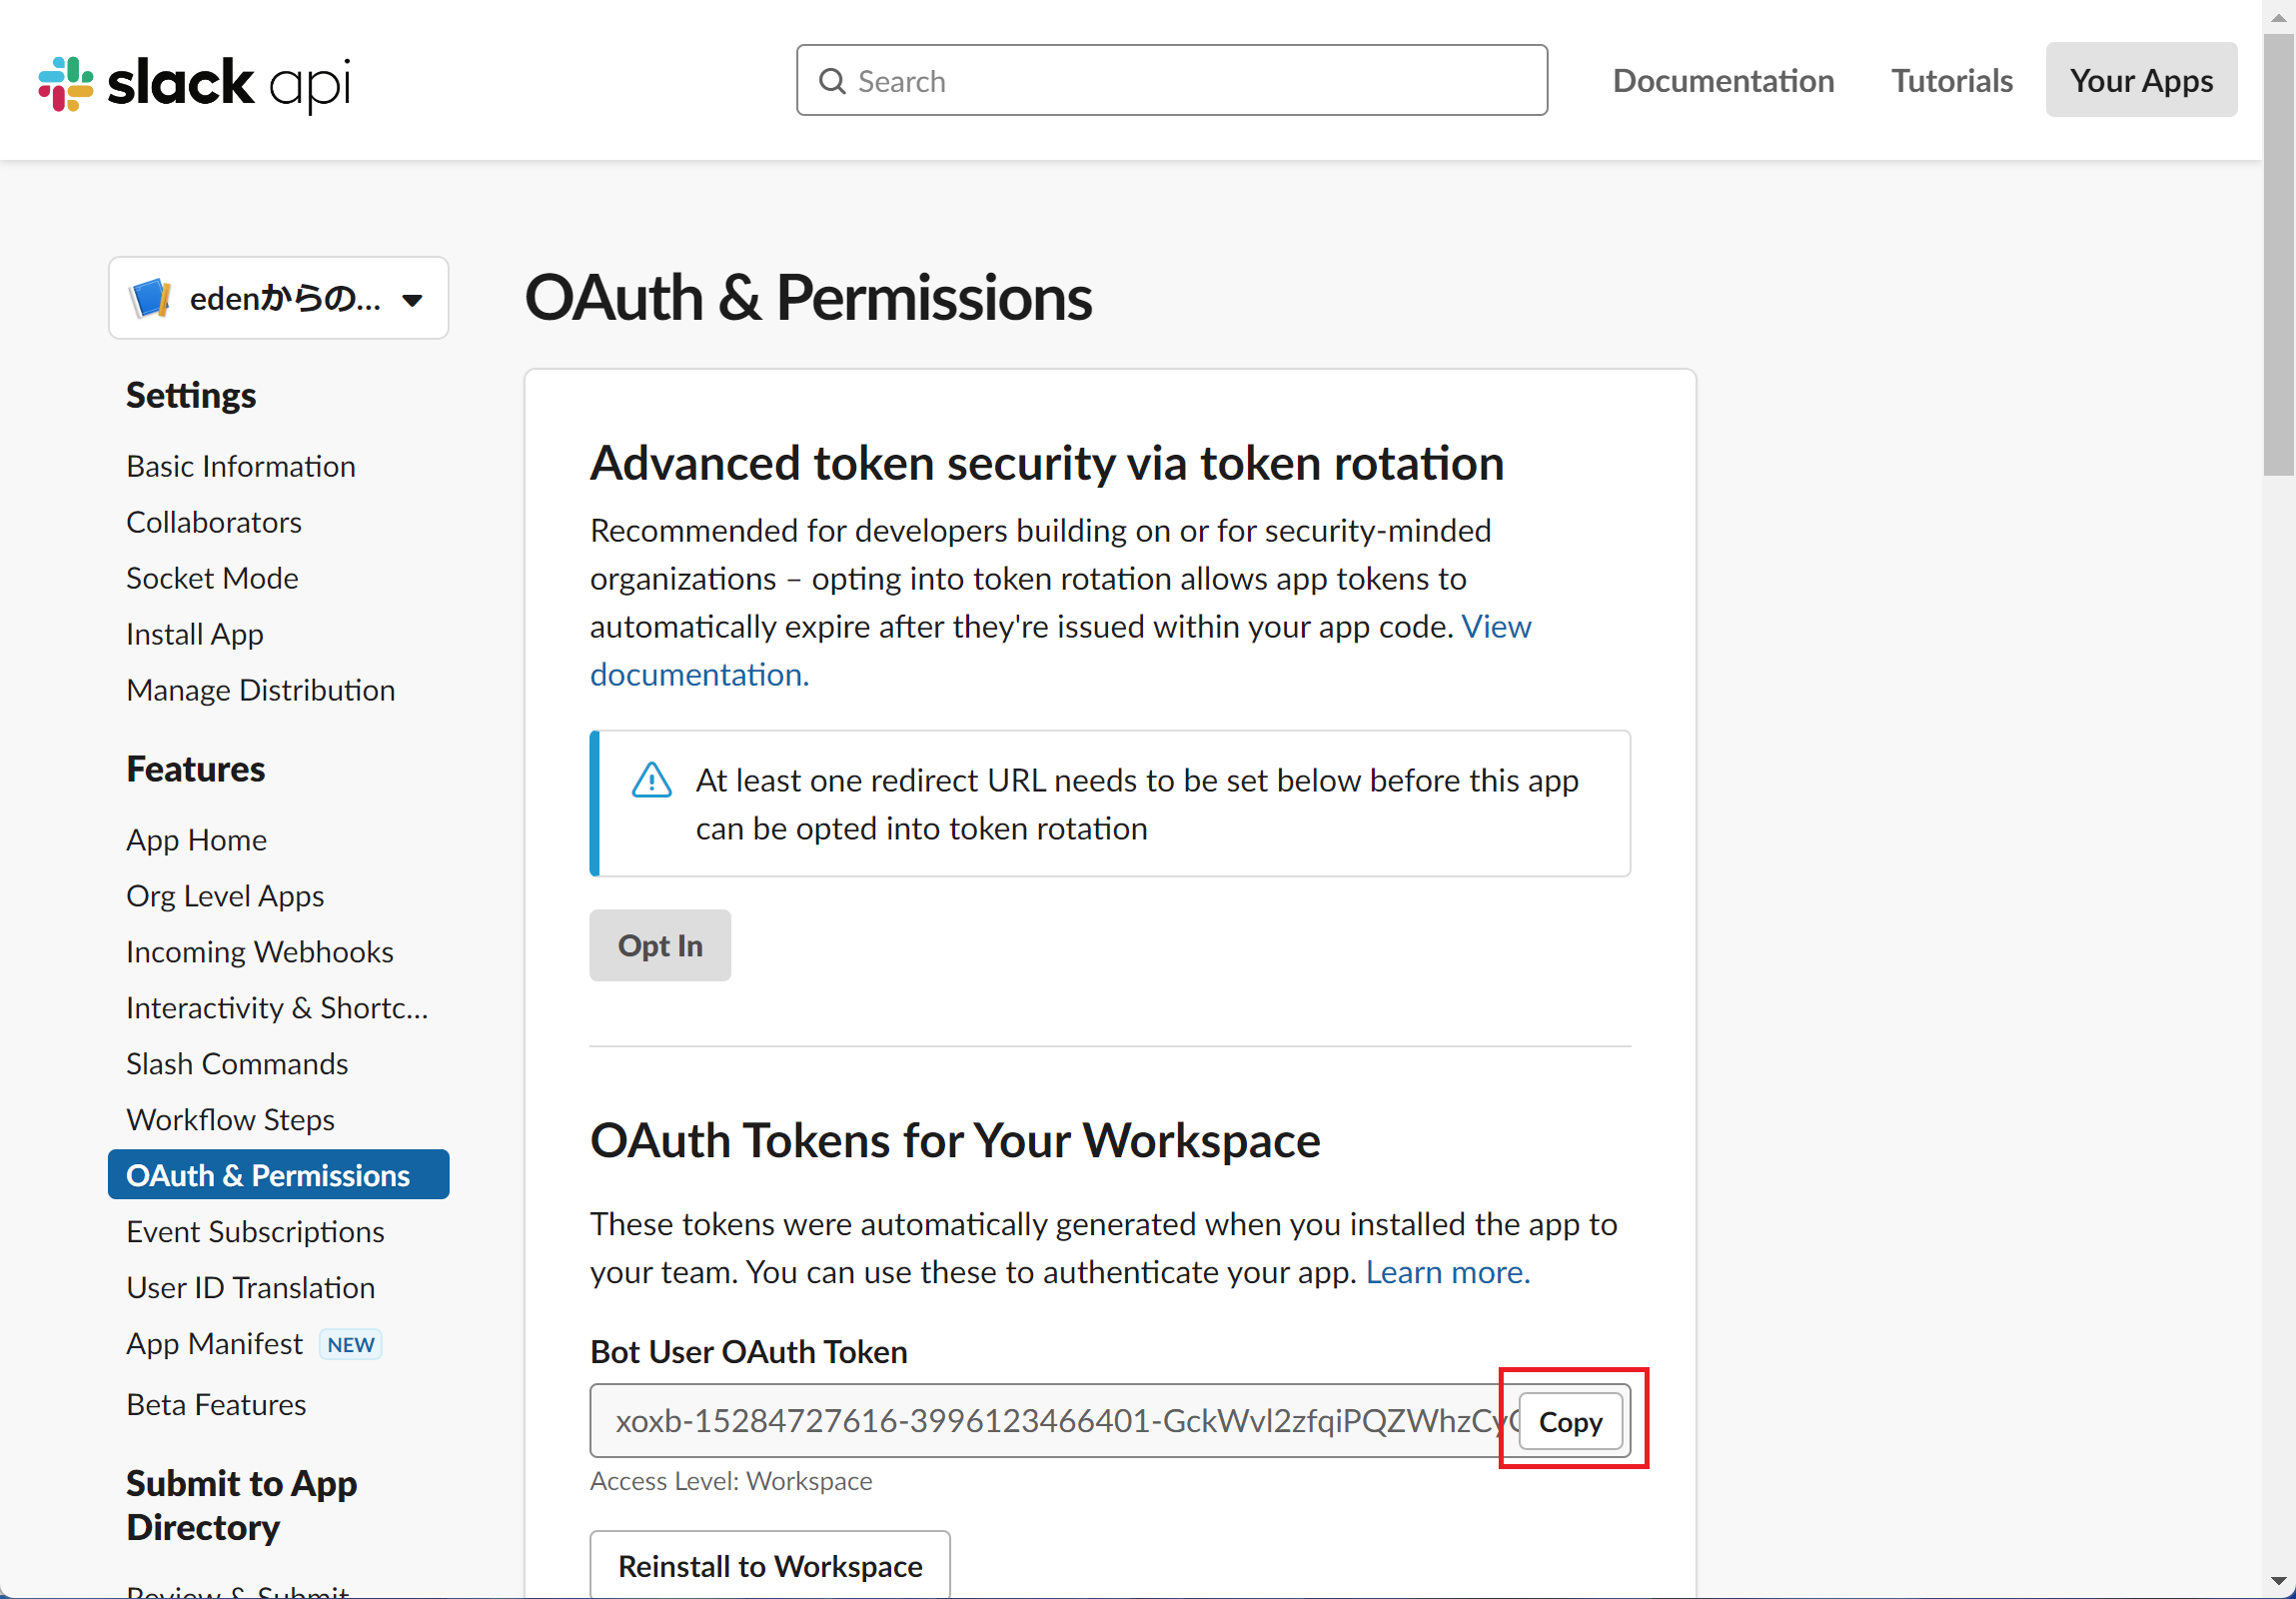This screenshot has width=2296, height=1599.
Task: Open the app selector dropdown
Action: [x=278, y=298]
